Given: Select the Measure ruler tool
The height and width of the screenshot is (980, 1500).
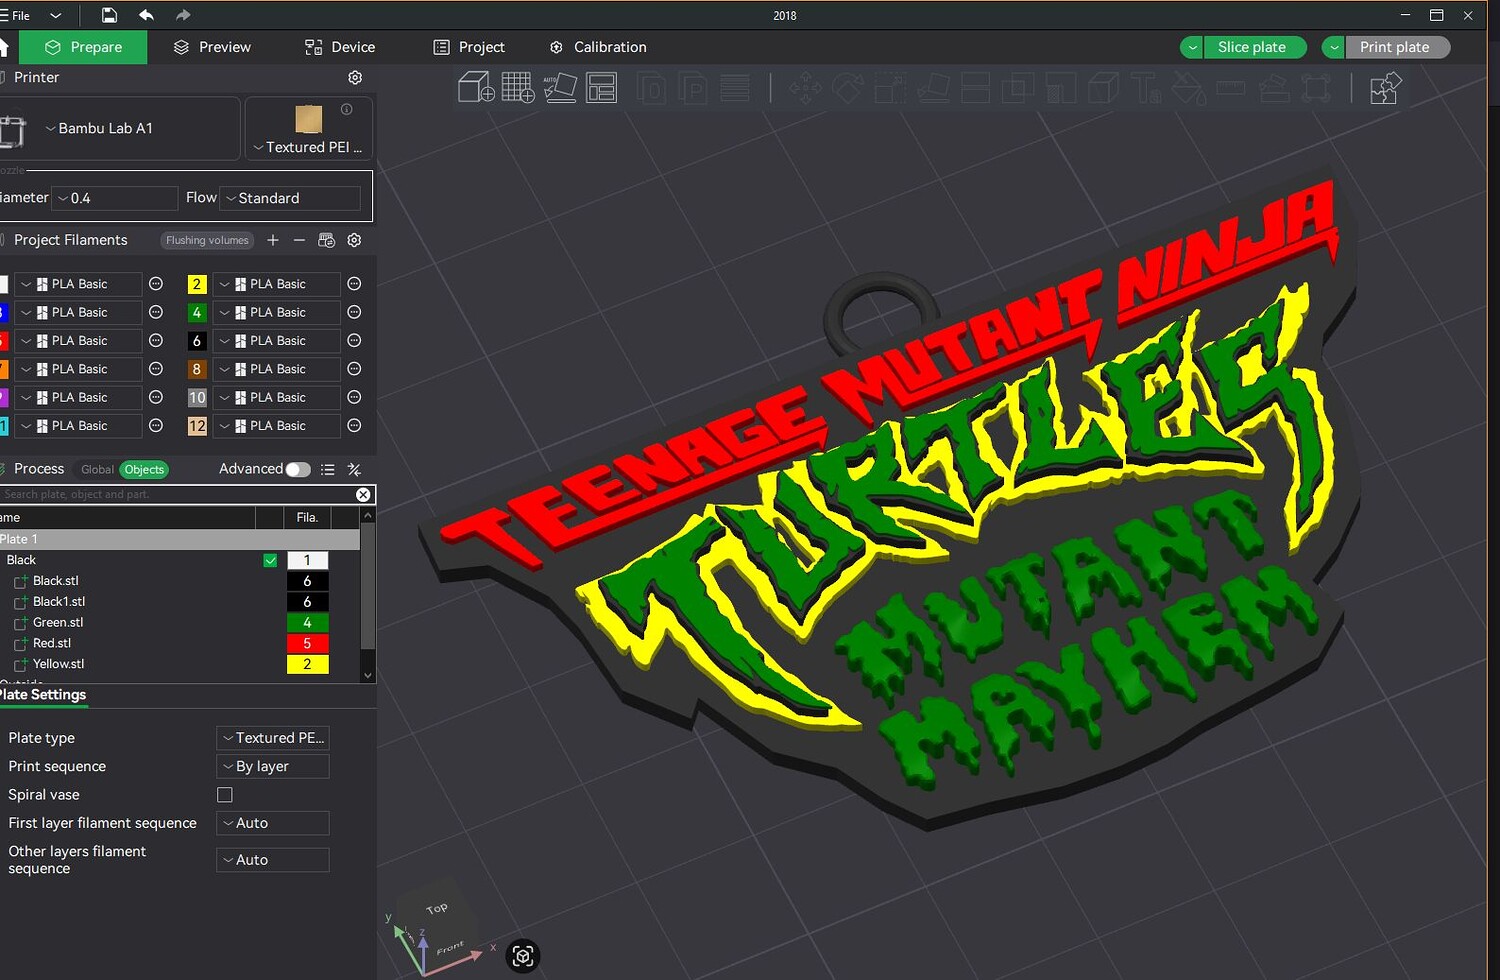Looking at the screenshot, I should pyautogui.click(x=1231, y=88).
